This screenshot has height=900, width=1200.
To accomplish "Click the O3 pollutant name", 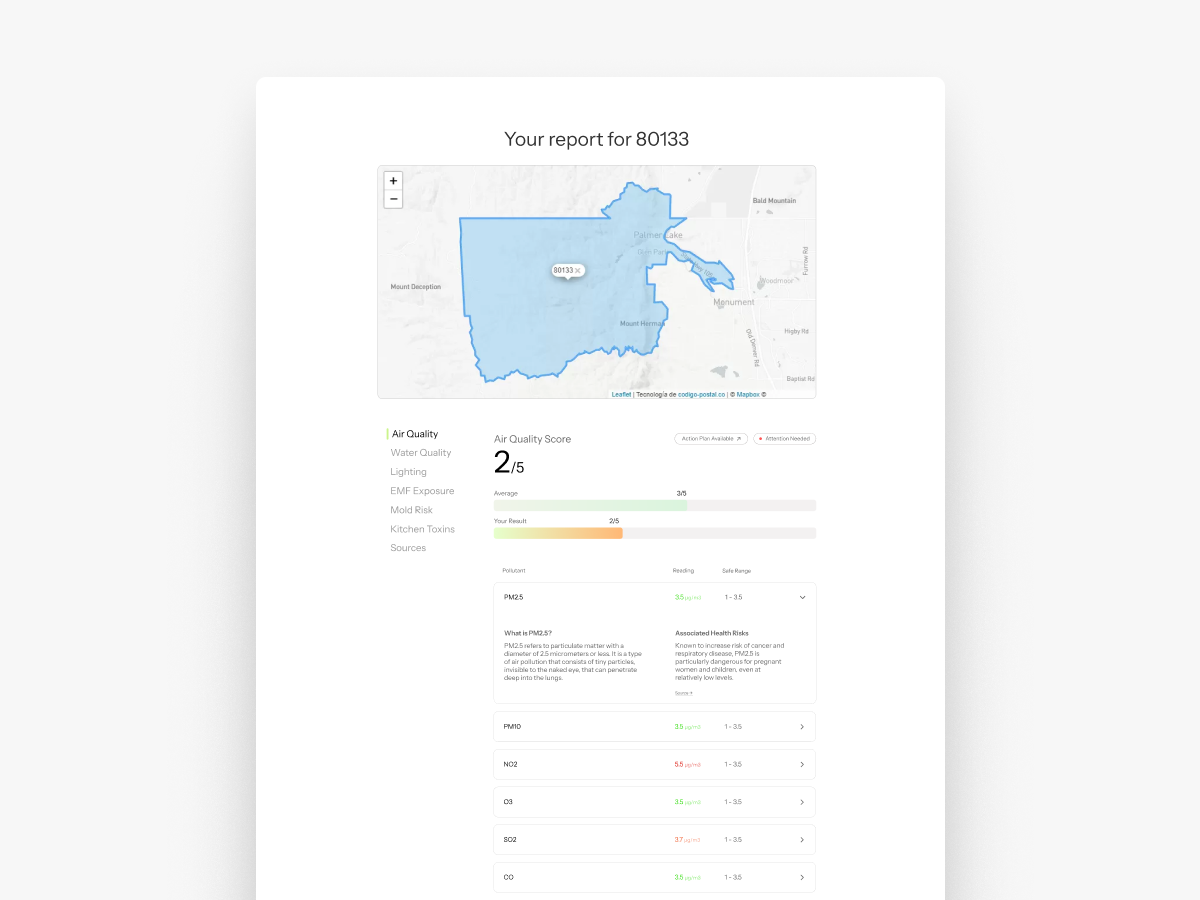I will 508,802.
